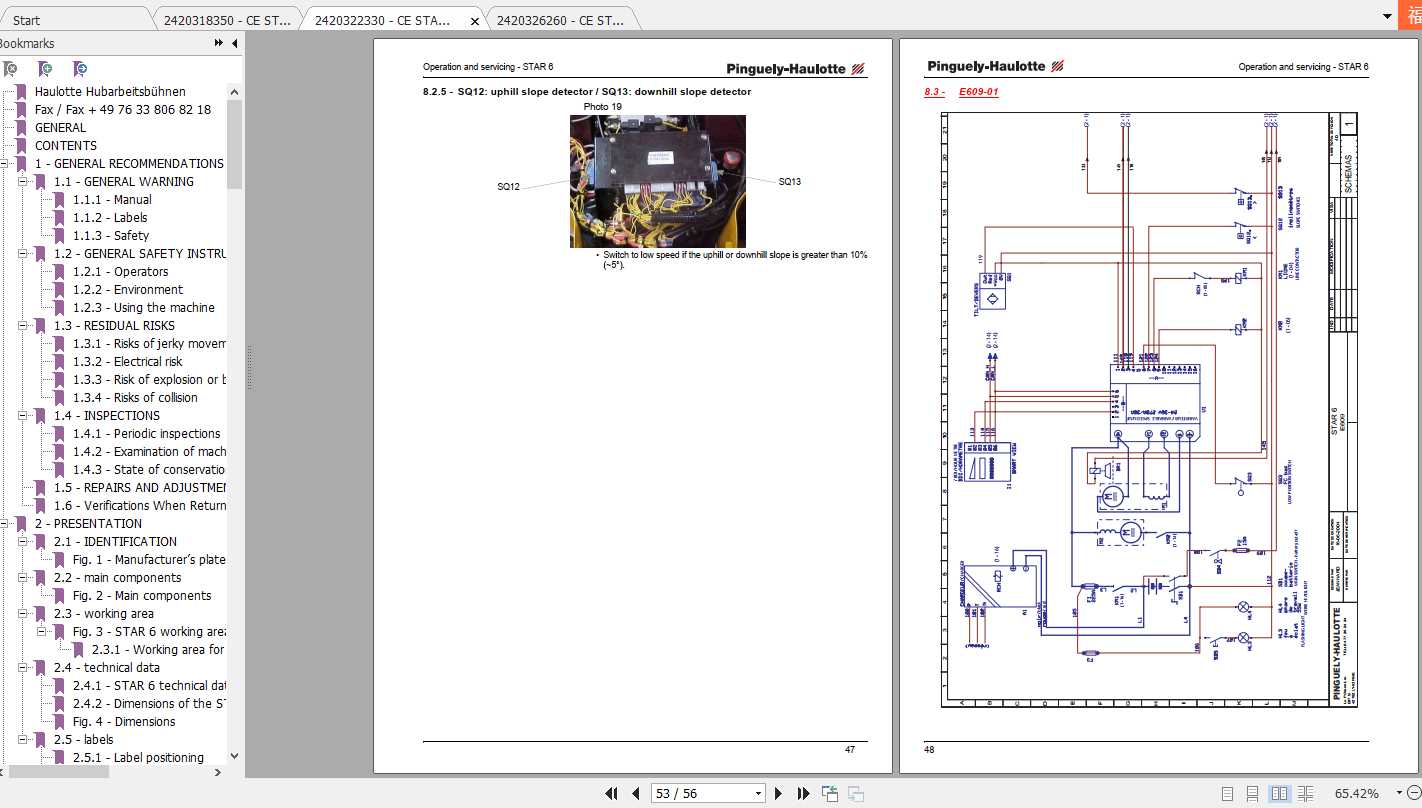
Task: Click the page number input field
Action: pos(699,794)
